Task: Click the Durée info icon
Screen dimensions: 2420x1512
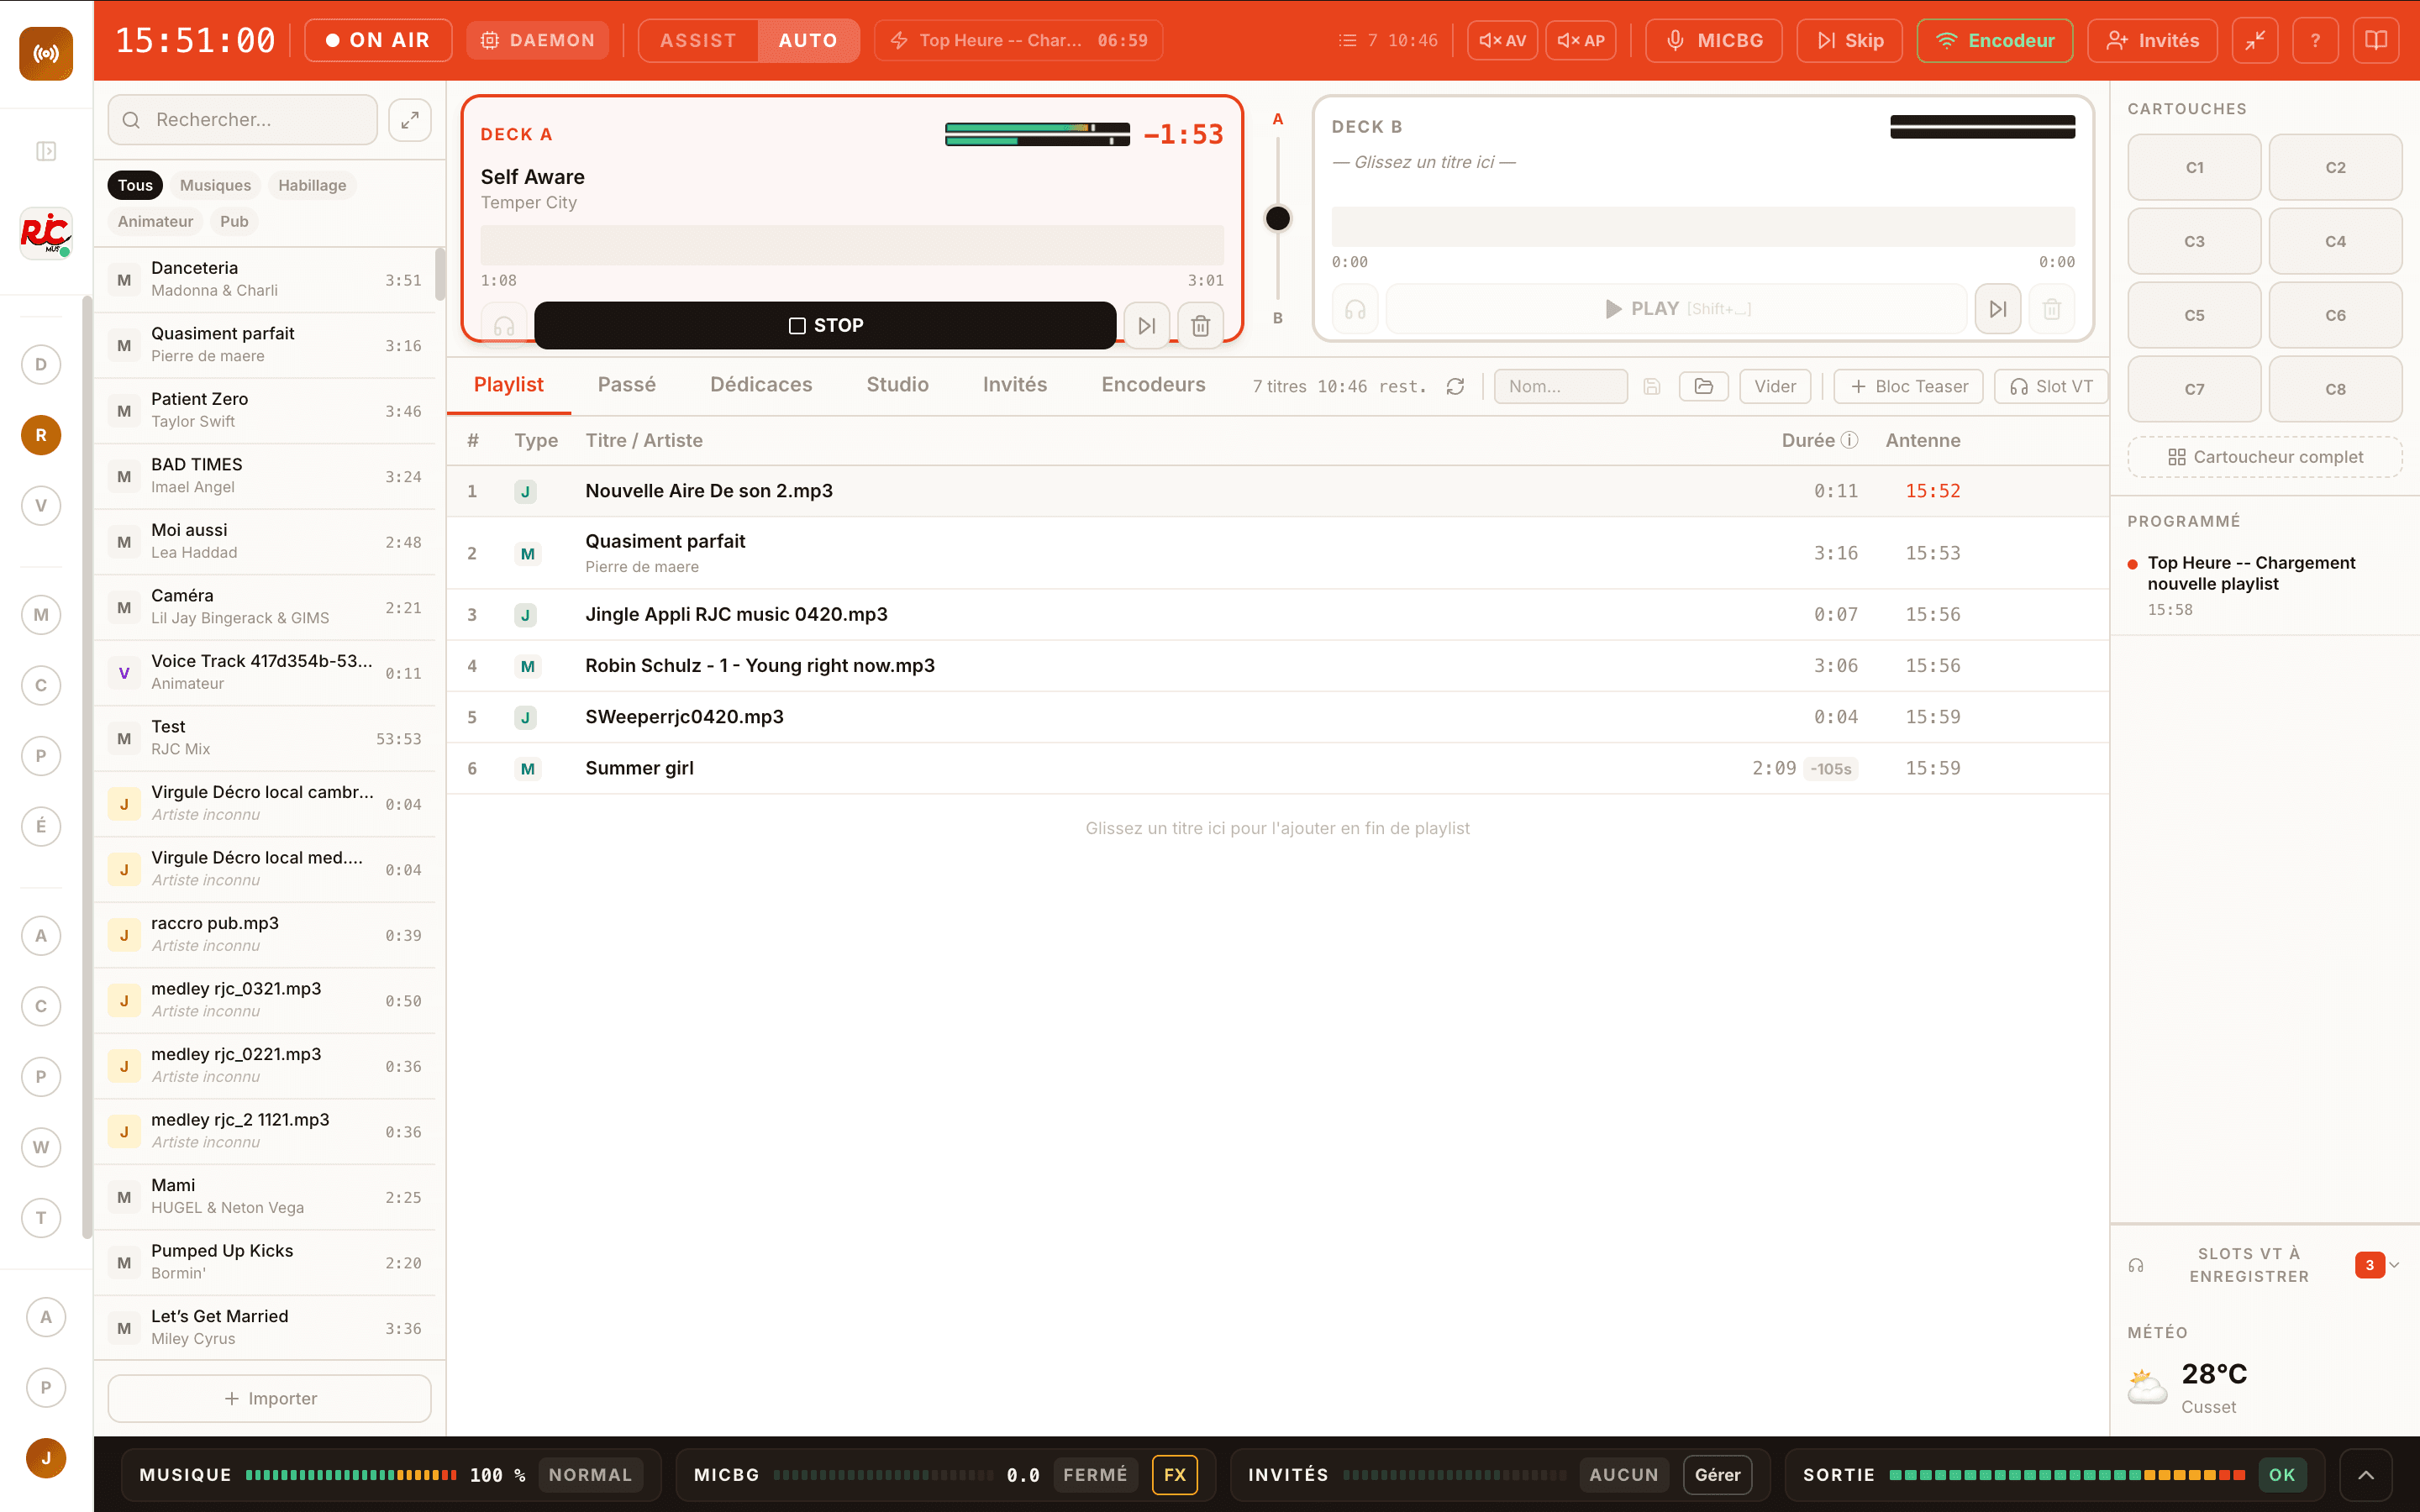Action: pos(1850,440)
